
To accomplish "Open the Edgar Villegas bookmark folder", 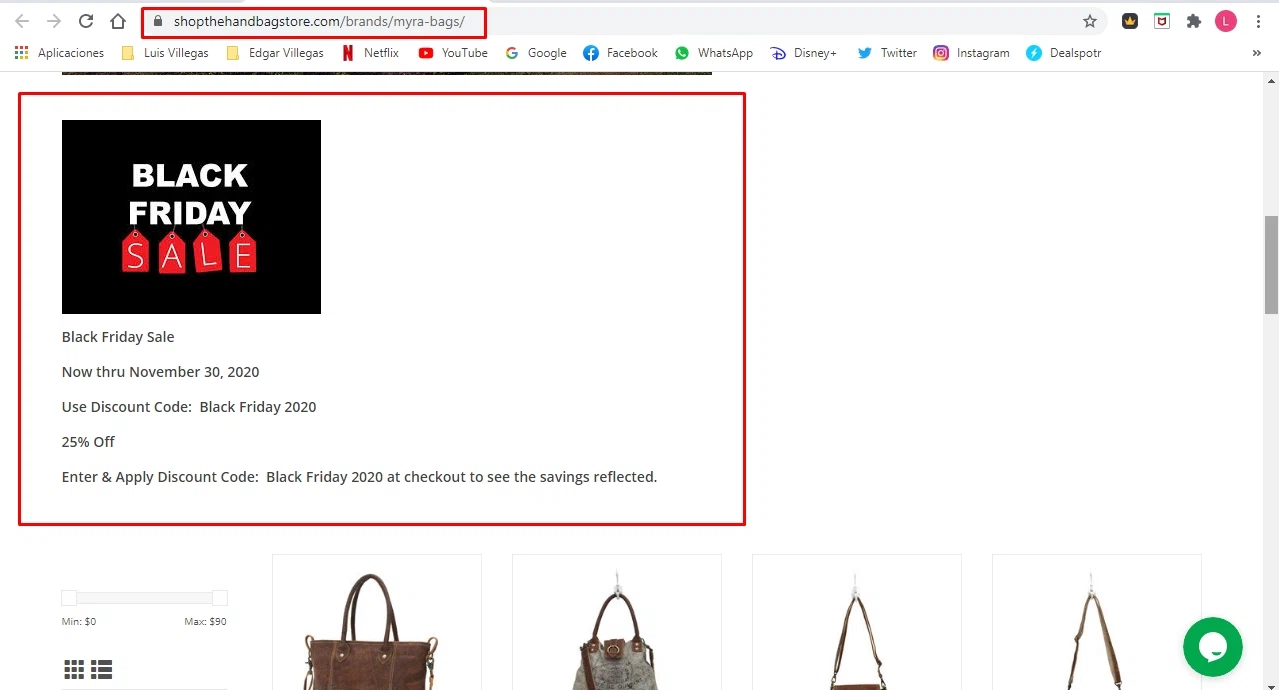I will (275, 53).
